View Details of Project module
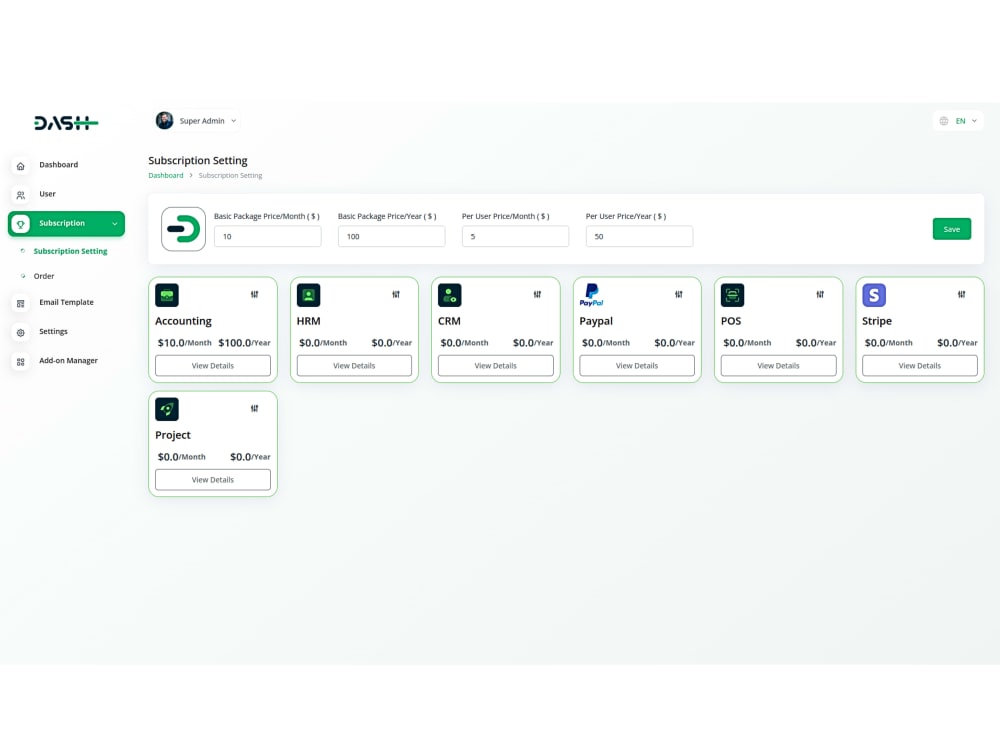The width and height of the screenshot is (1000, 750). click(213, 480)
